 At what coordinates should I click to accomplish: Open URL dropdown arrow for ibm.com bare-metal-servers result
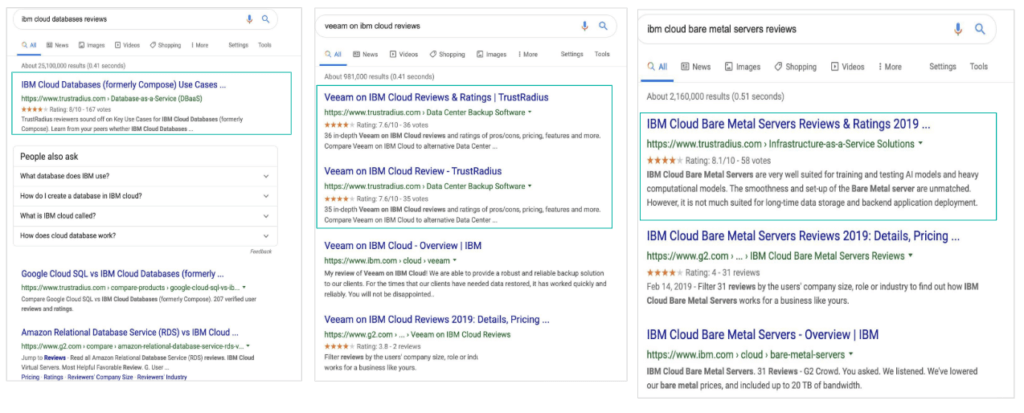tap(851, 355)
